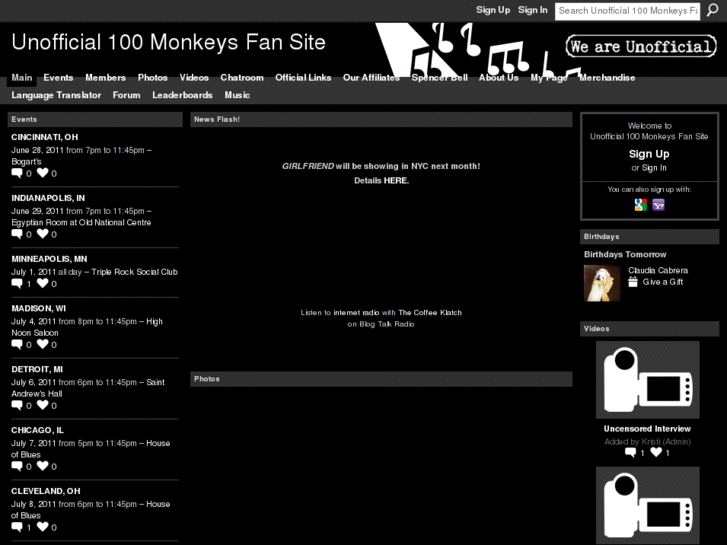The height and width of the screenshot is (545, 727).
Task: Open the MINNEAPOLIS, MN event title
Action: (49, 259)
